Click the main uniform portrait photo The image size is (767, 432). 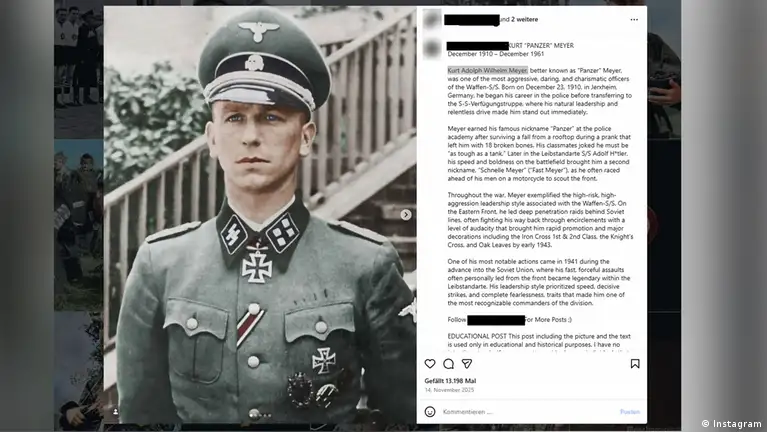click(x=260, y=214)
